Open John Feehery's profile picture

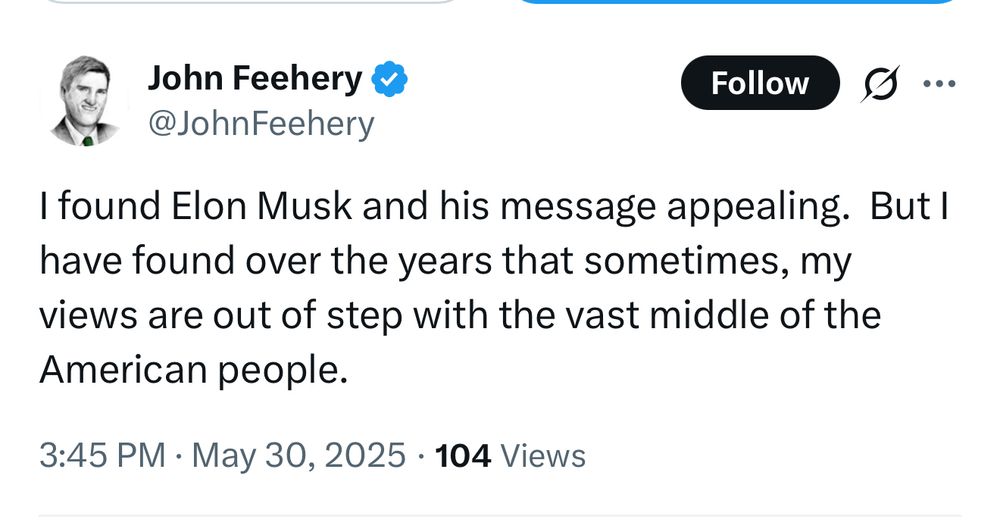click(82, 102)
